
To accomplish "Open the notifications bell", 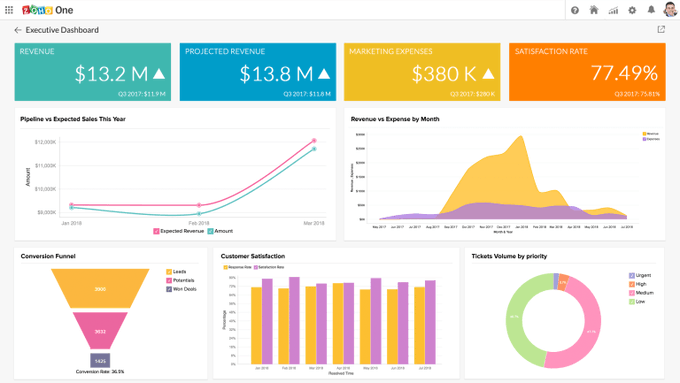I will tap(651, 10).
